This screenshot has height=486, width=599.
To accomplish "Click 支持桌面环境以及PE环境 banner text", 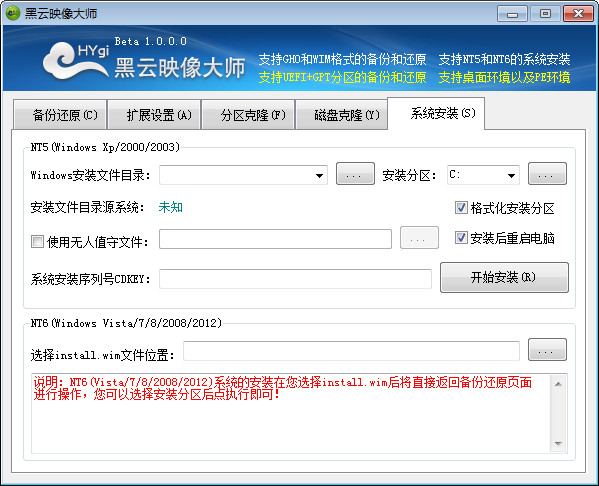I will point(504,77).
